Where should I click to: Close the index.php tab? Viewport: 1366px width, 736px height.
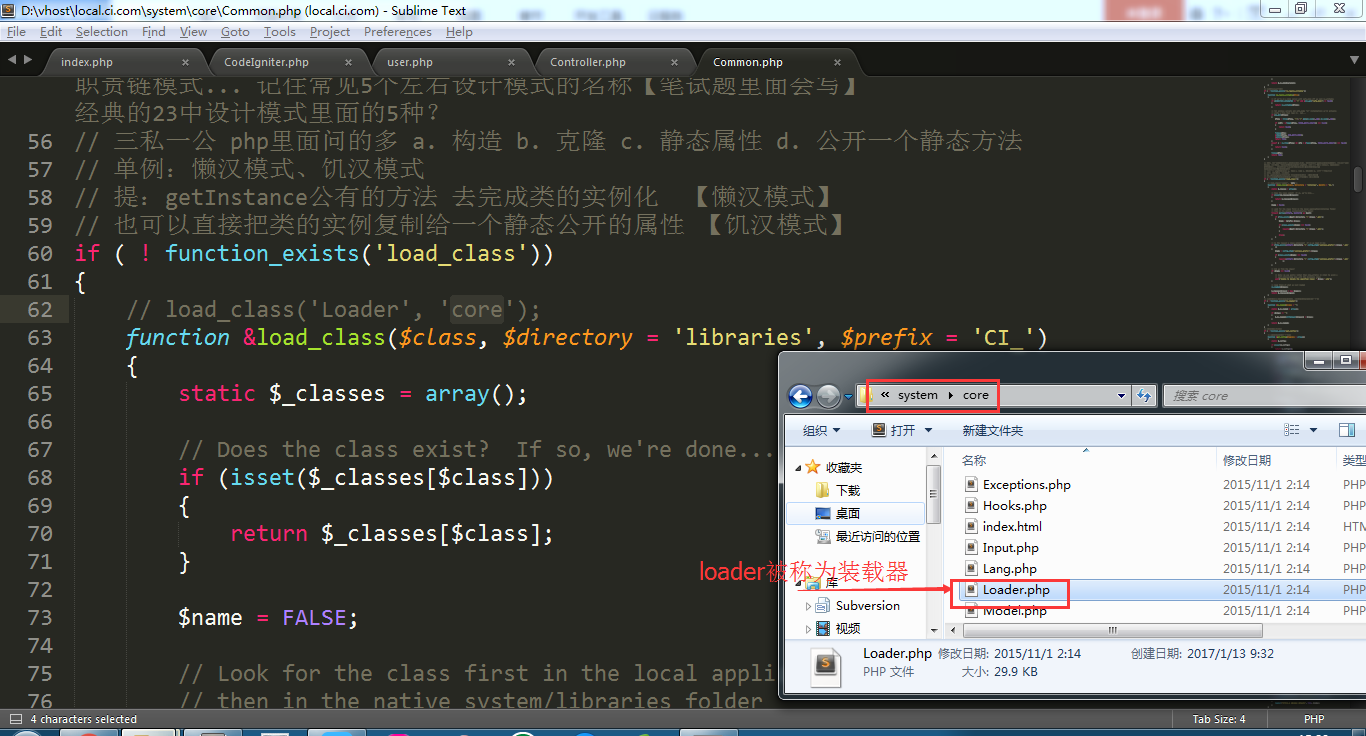pos(185,62)
